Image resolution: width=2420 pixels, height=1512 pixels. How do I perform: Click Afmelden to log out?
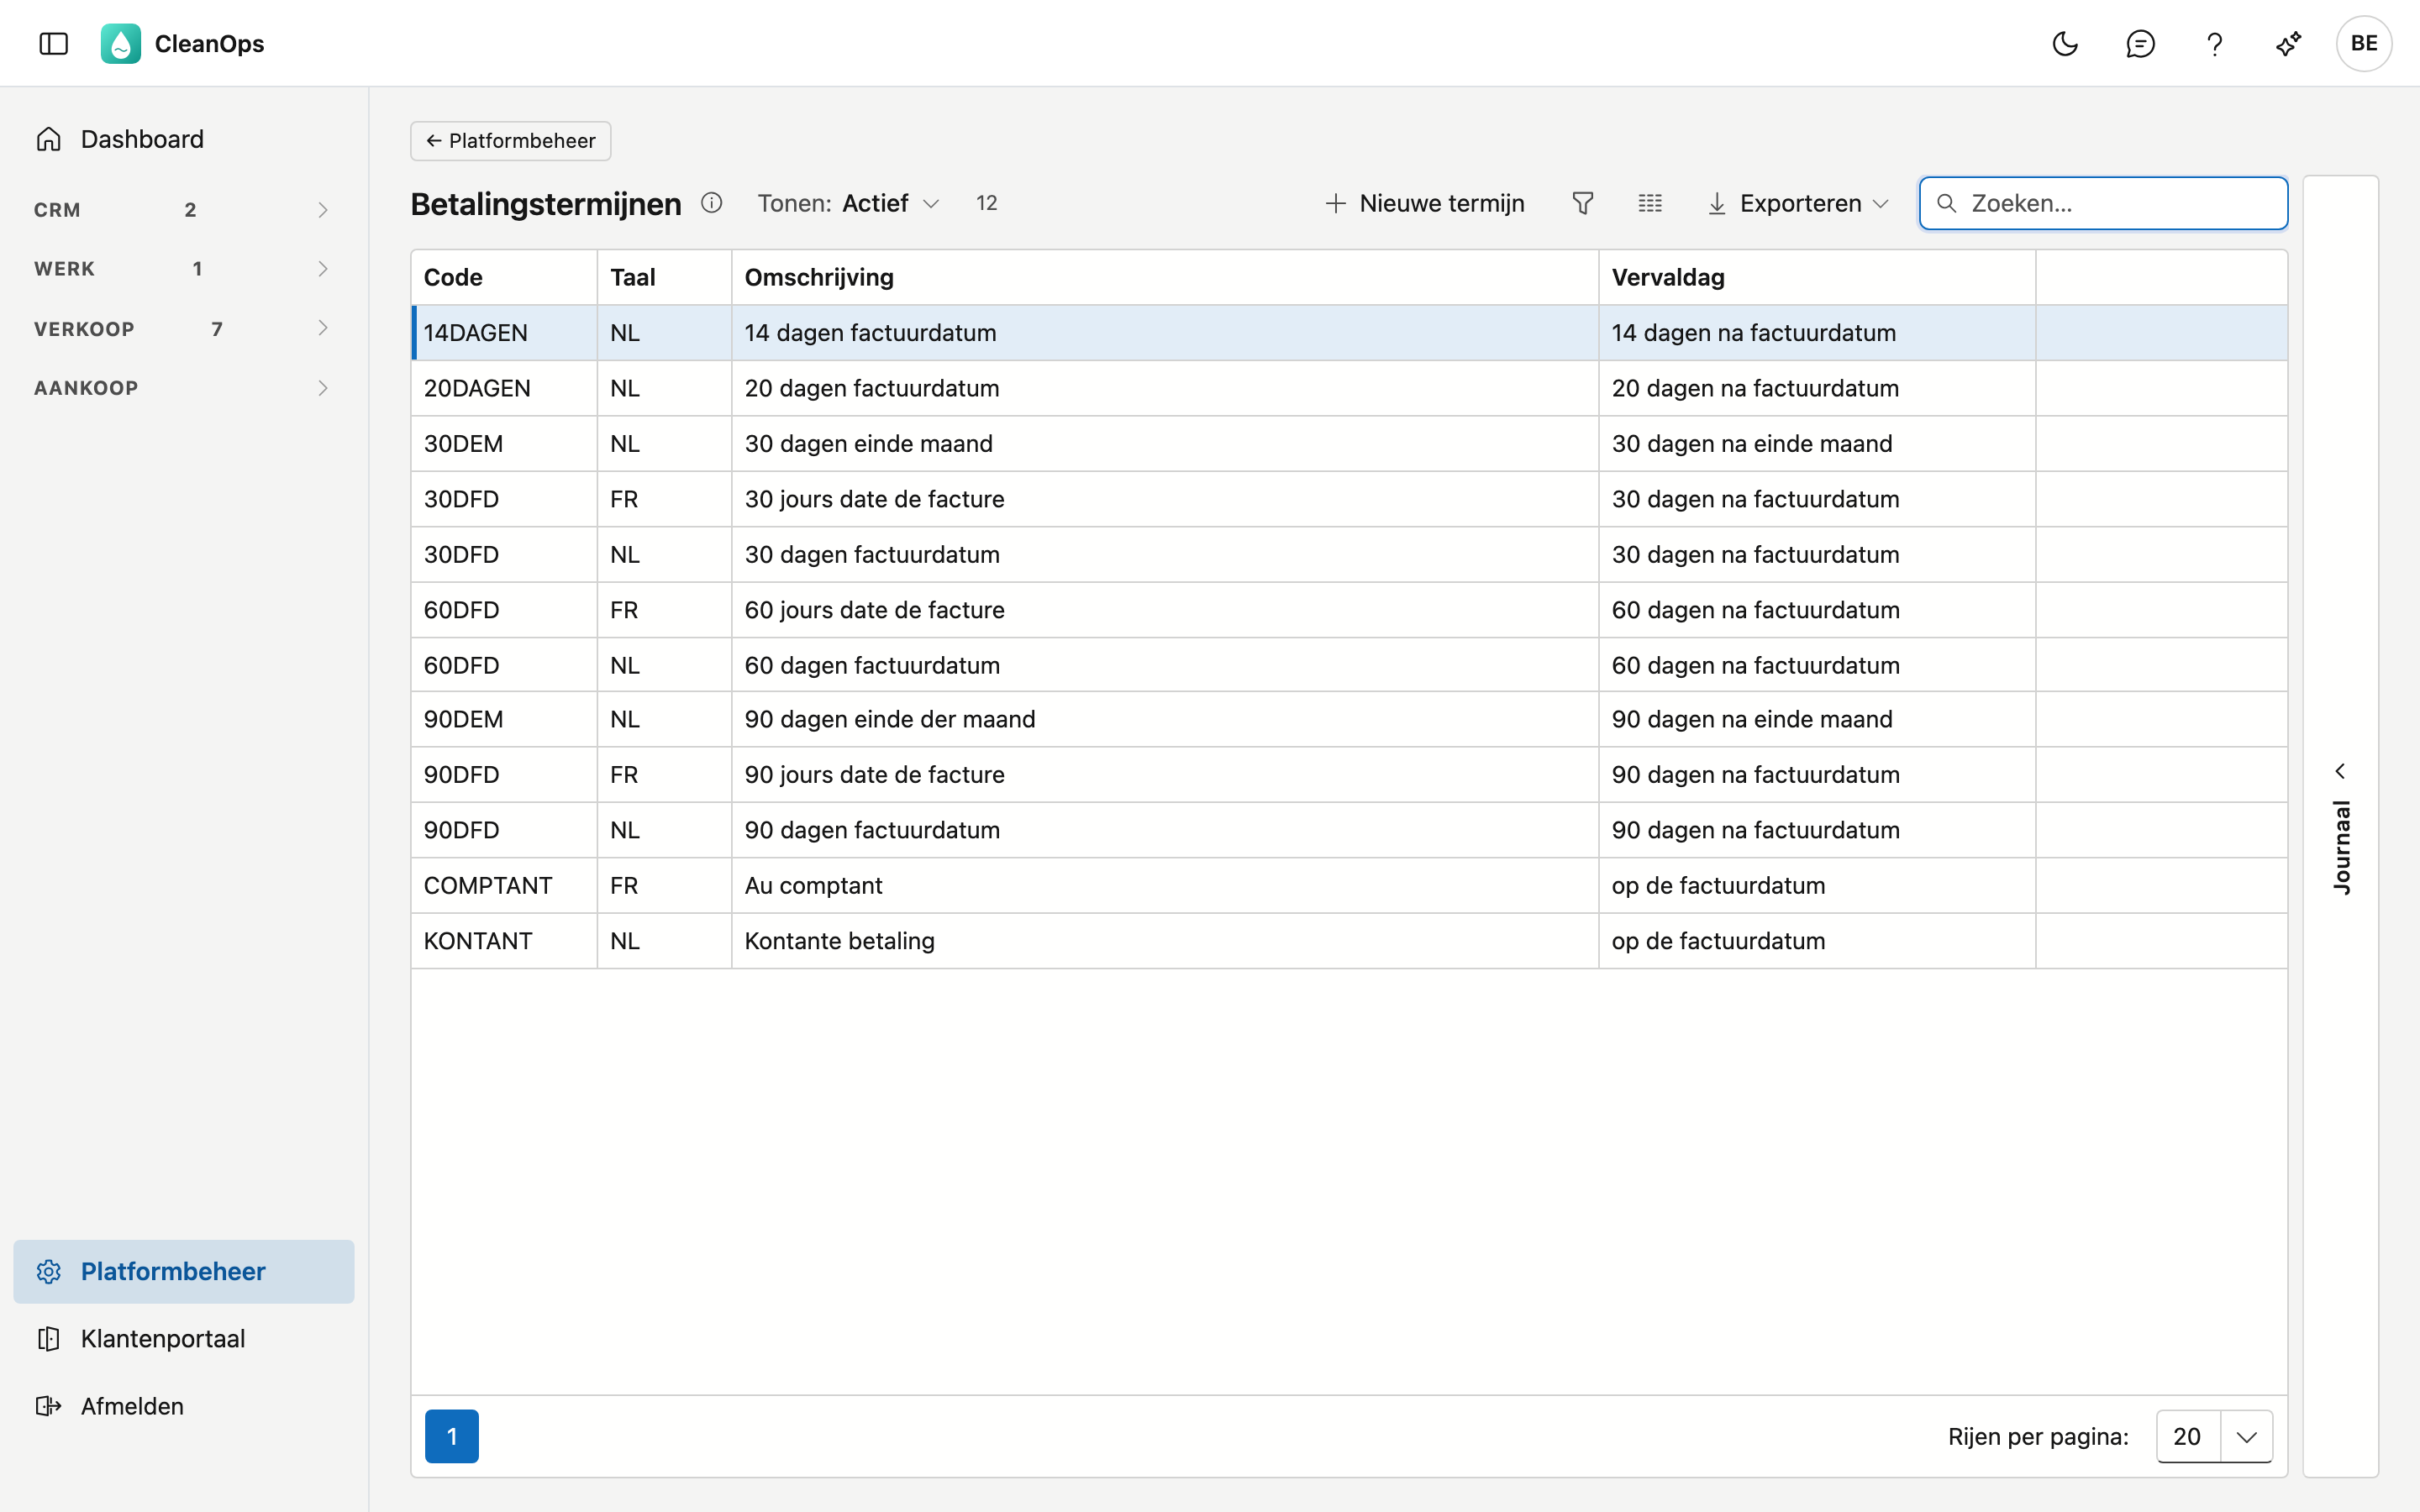(x=184, y=1406)
